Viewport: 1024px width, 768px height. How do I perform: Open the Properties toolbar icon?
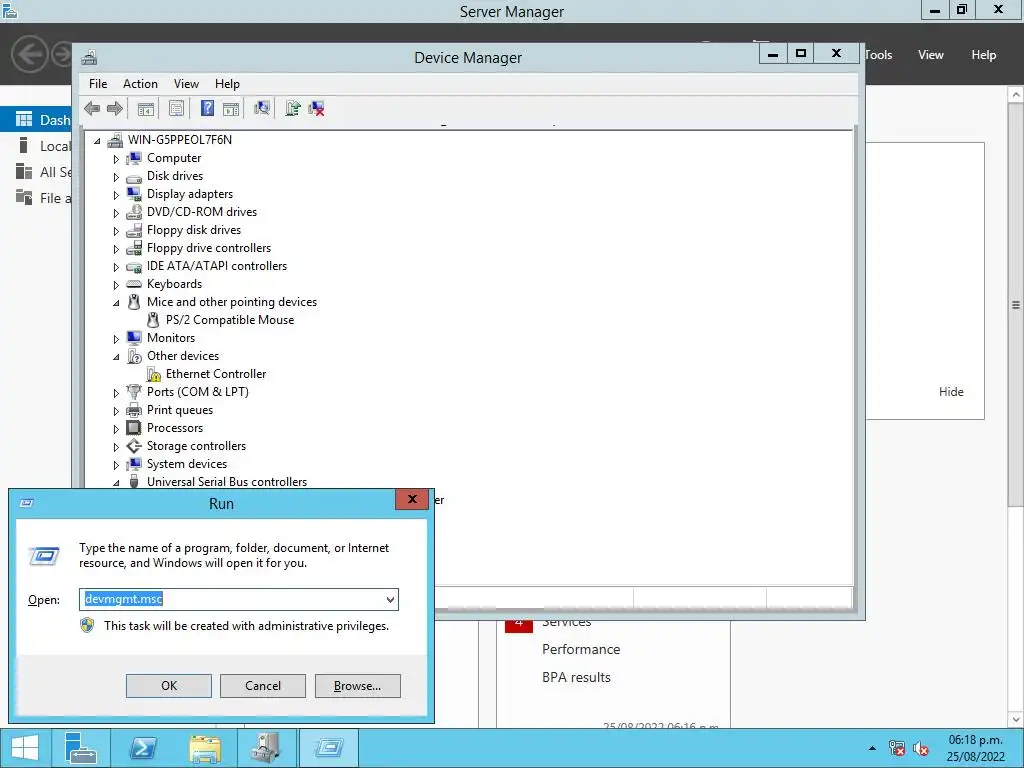[176, 108]
